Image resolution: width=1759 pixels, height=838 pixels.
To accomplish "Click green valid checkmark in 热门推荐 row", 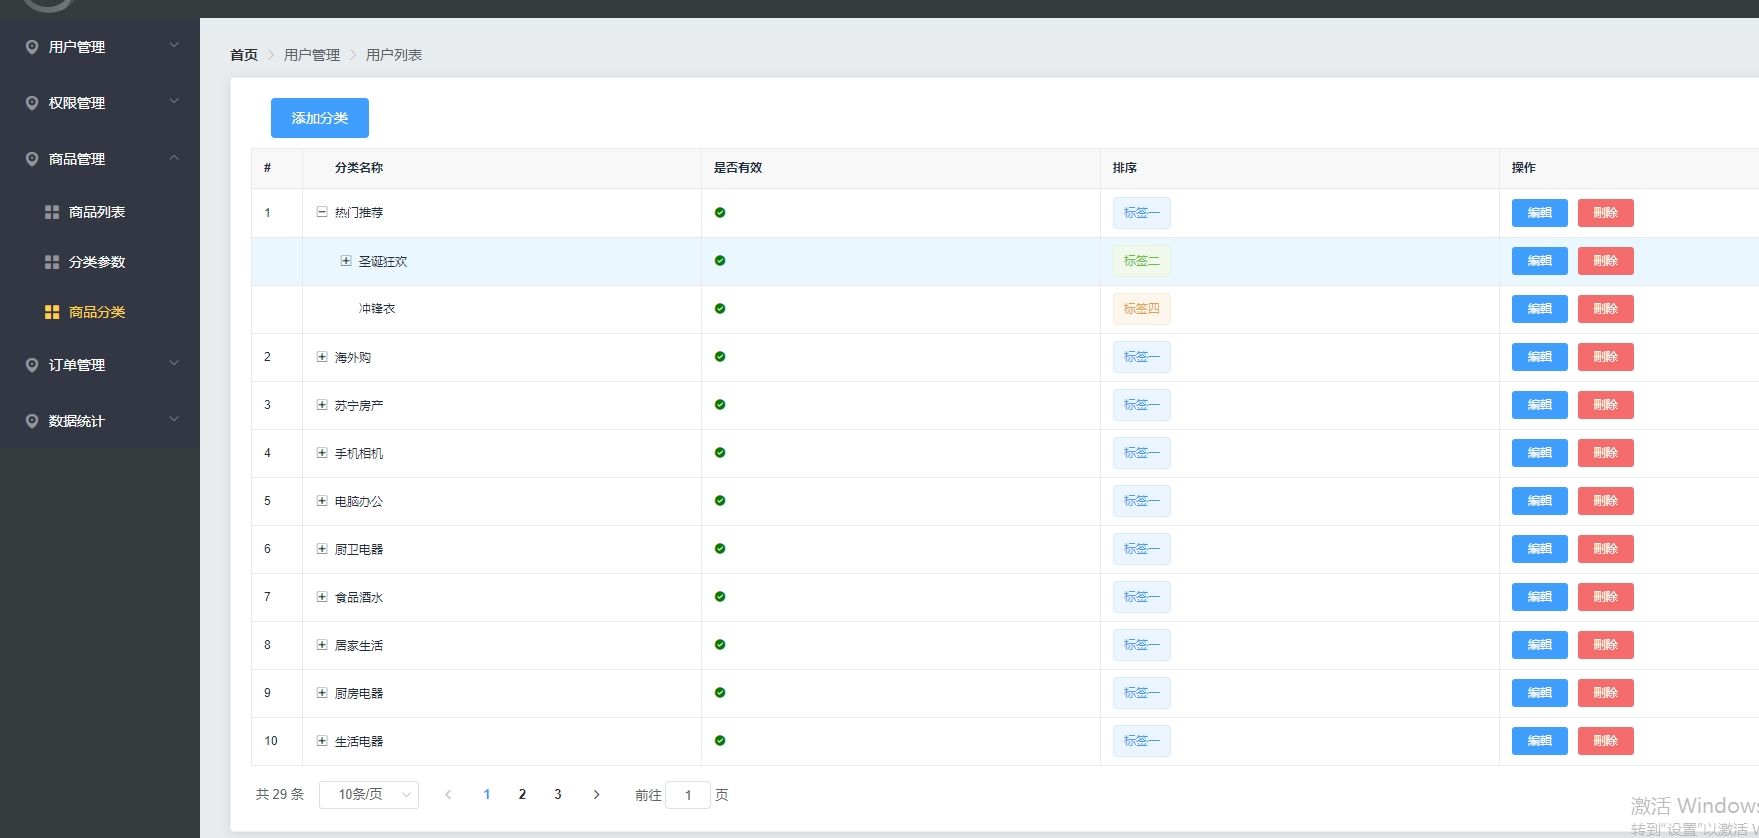I will point(720,213).
